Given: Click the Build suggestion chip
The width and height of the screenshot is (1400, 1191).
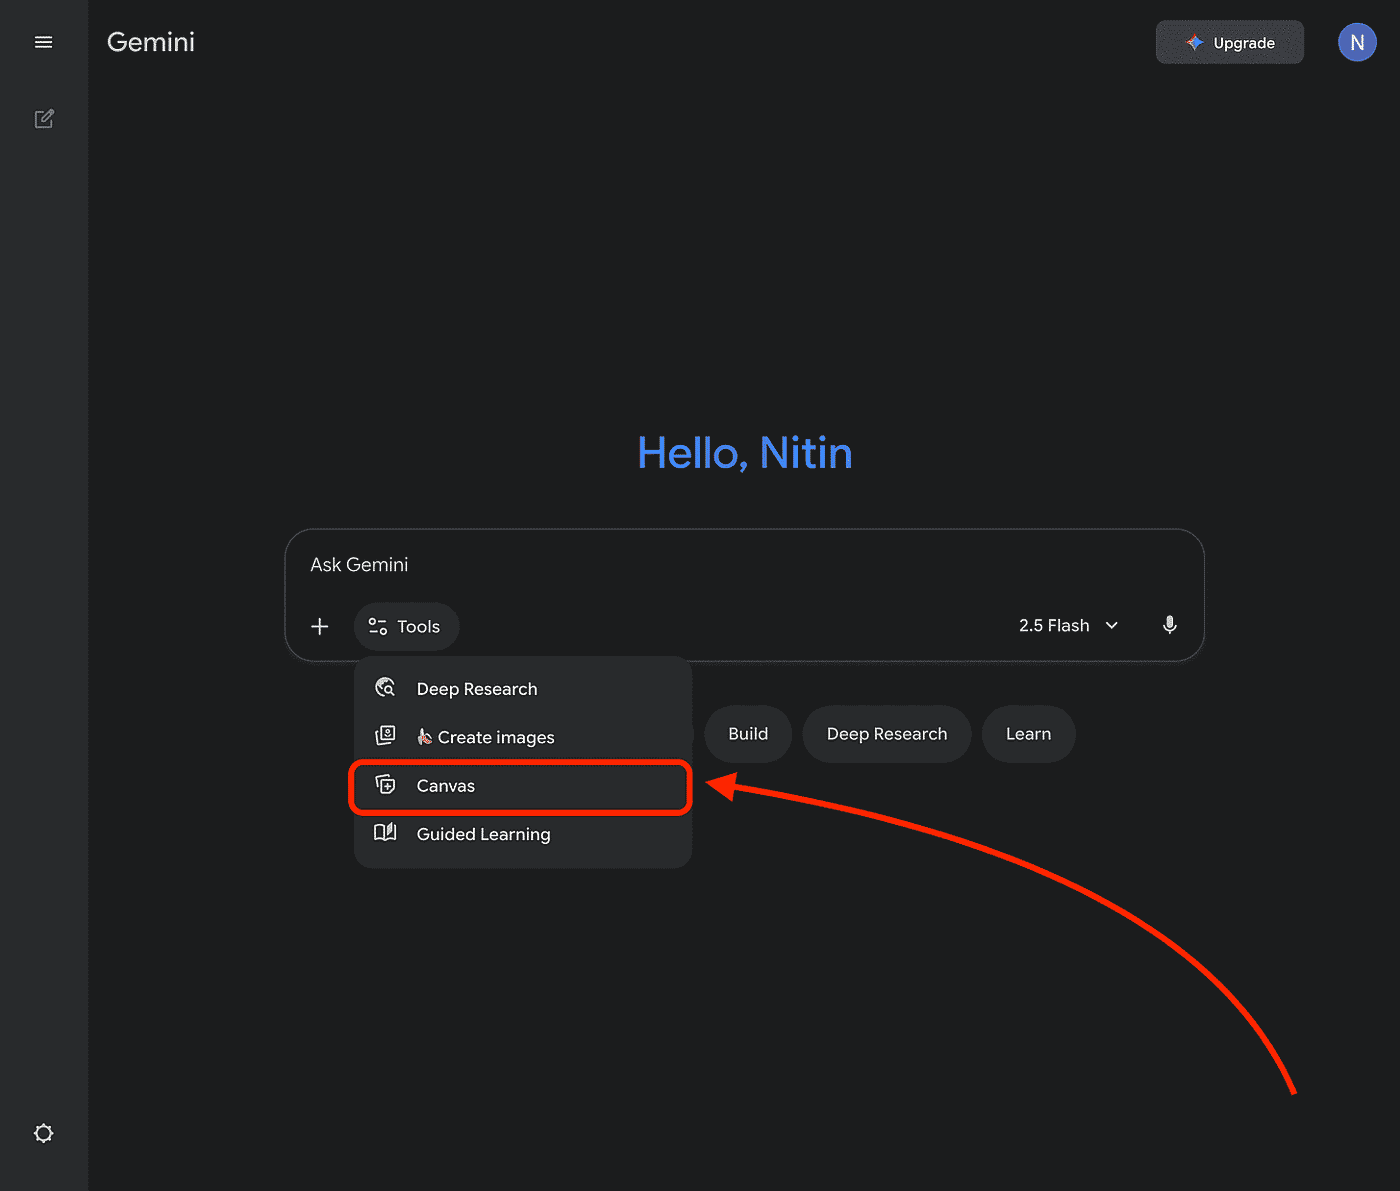Looking at the screenshot, I should click(747, 733).
